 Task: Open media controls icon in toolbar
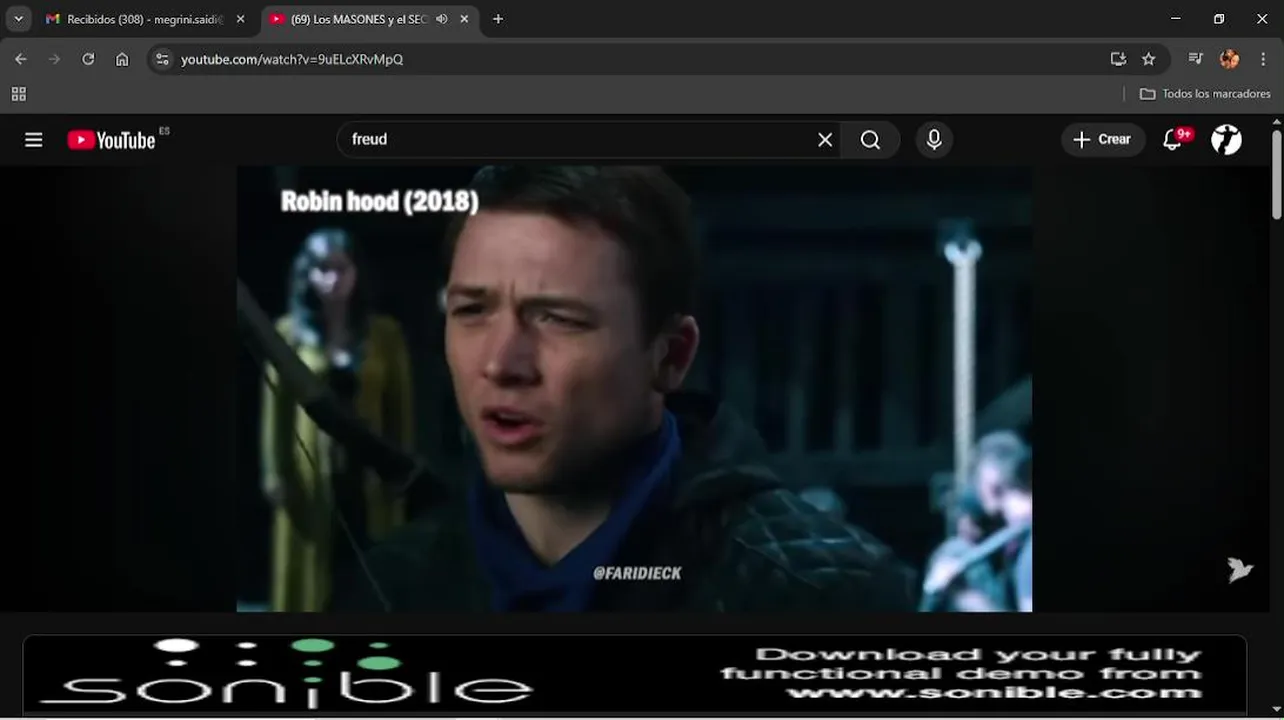[1195, 59]
